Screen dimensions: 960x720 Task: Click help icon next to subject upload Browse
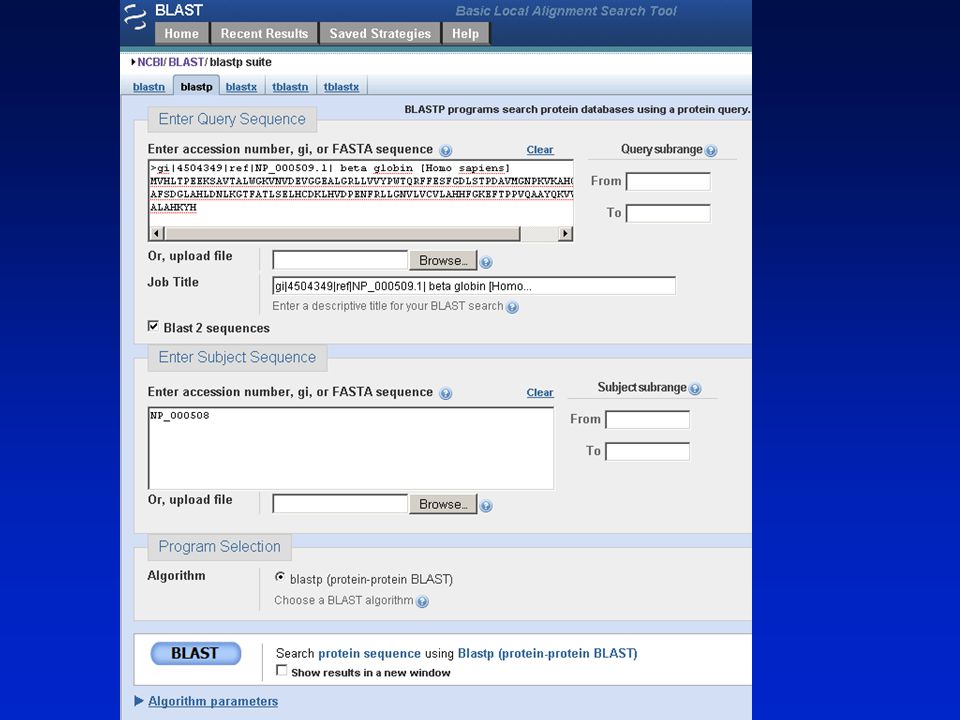pos(486,506)
